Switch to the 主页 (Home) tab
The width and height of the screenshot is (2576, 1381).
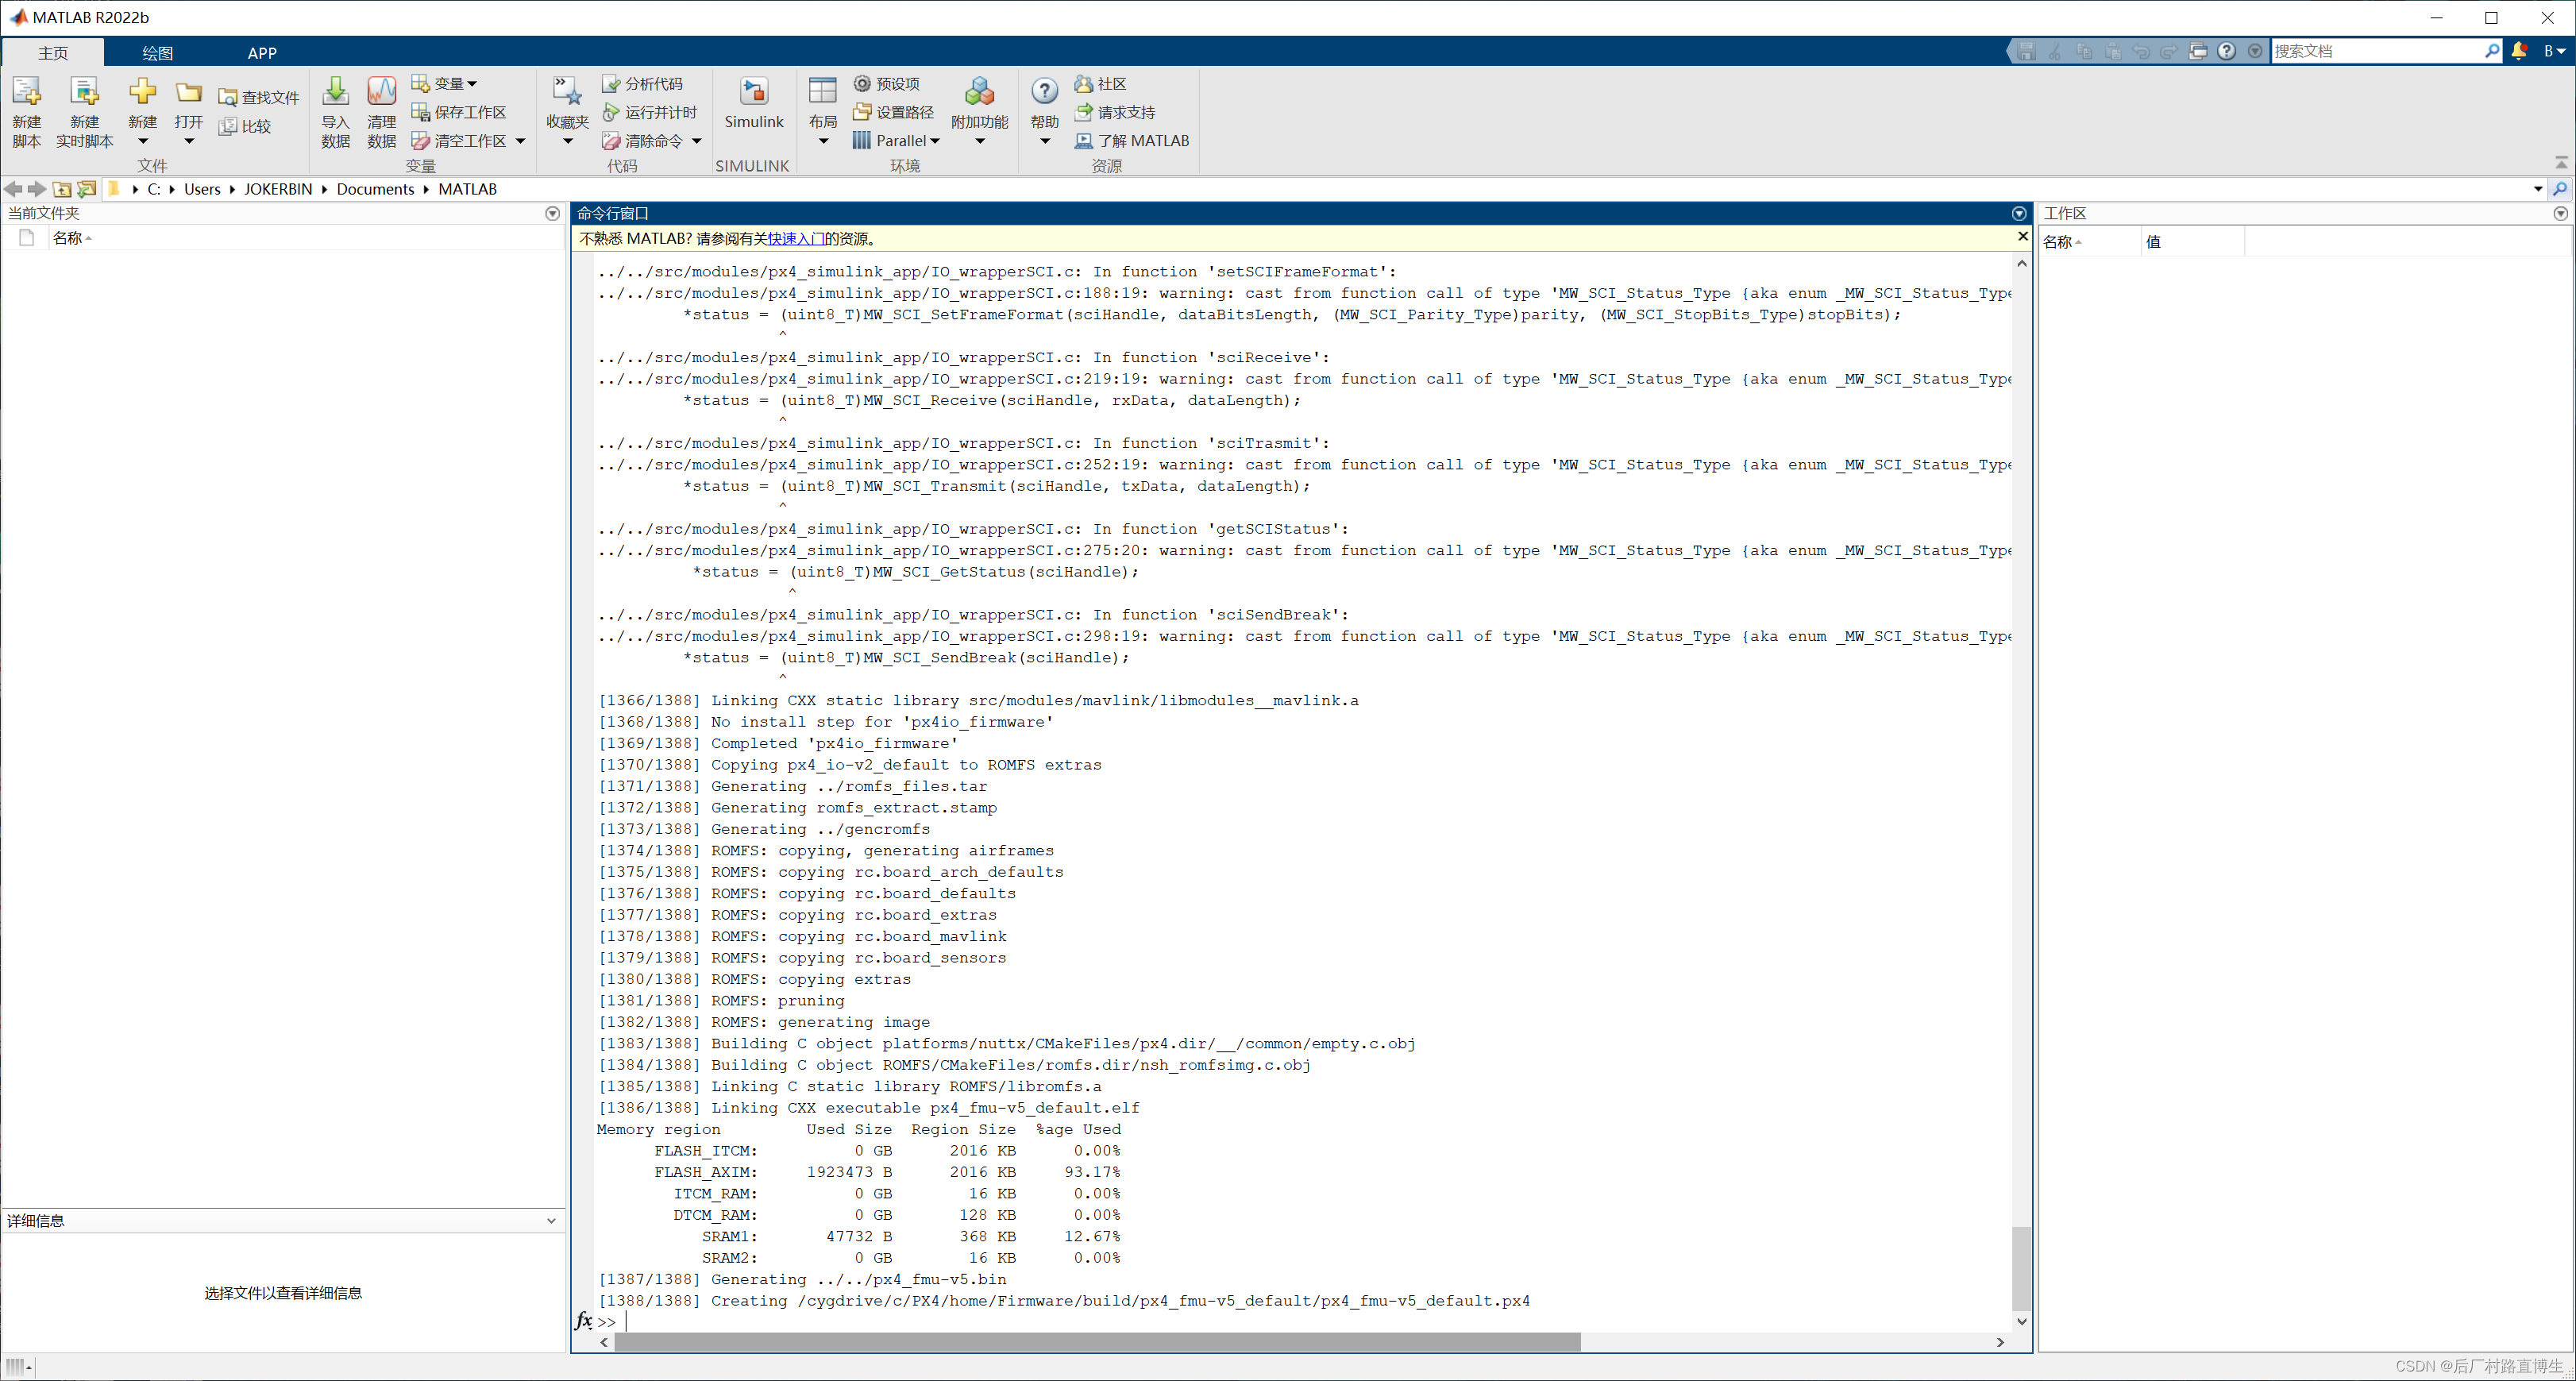coord(53,52)
